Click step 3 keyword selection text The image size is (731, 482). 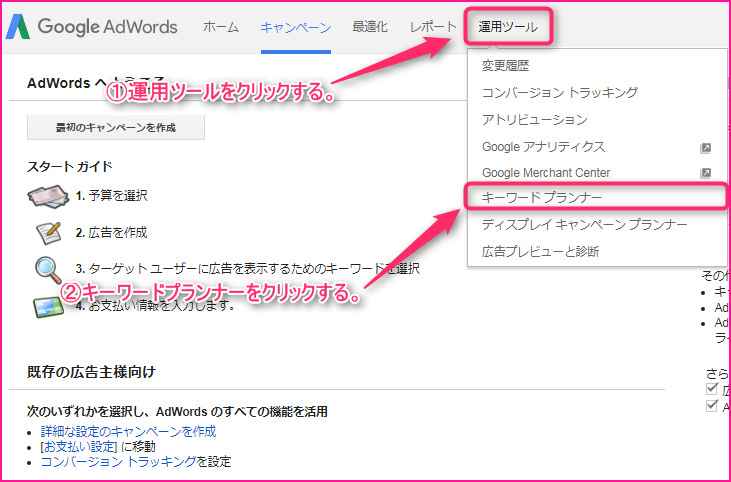coord(248,269)
